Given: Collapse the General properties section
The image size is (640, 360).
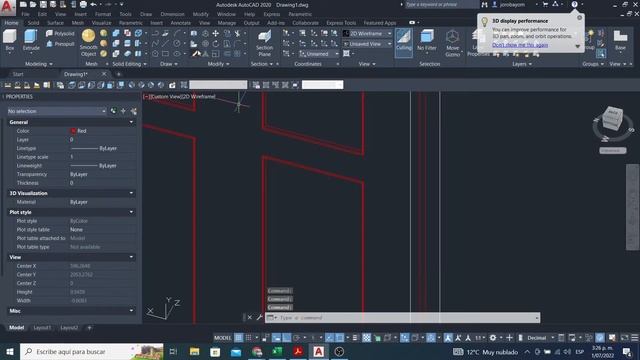Looking at the screenshot, I should pyautogui.click(x=131, y=122).
